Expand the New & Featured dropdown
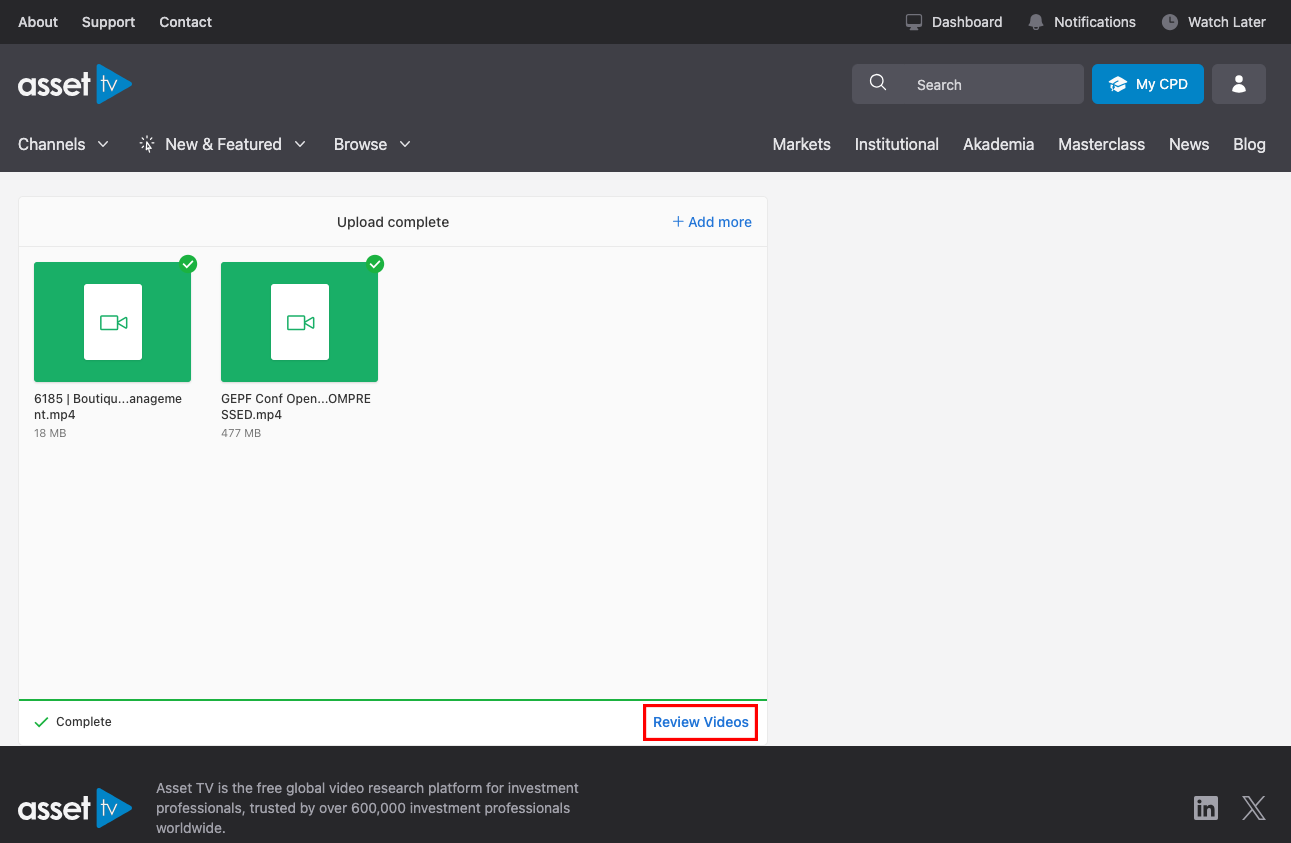This screenshot has height=843, width=1291. 222,144
